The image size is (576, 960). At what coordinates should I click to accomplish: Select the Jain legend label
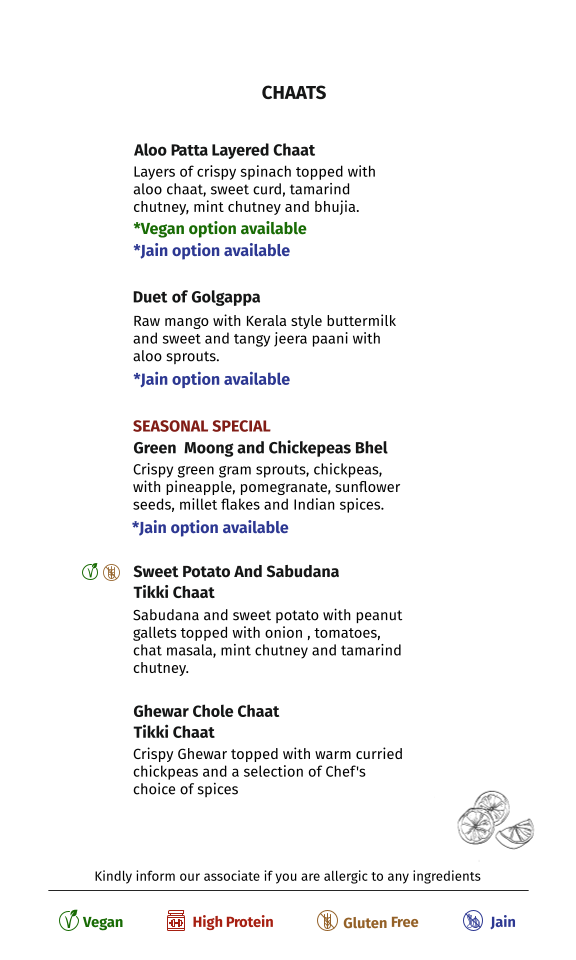point(503,922)
